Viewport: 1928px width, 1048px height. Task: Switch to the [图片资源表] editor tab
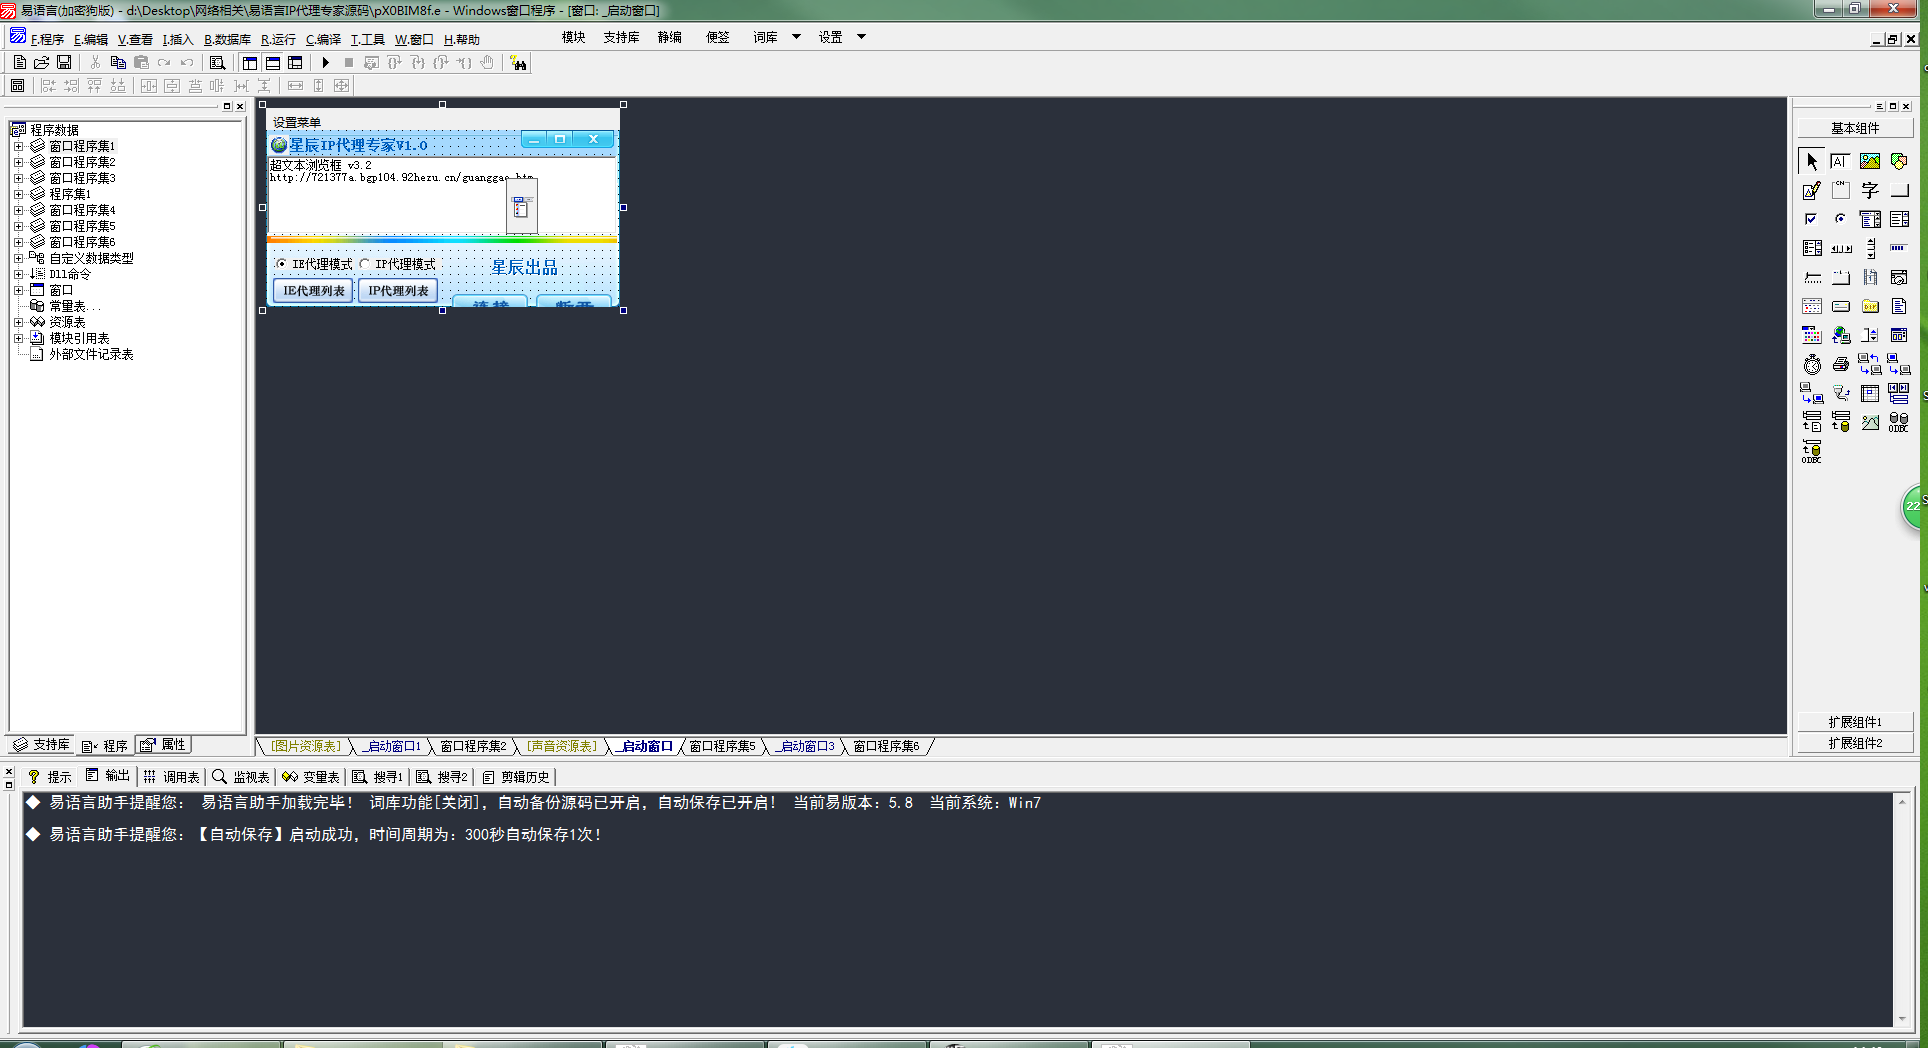[306, 746]
